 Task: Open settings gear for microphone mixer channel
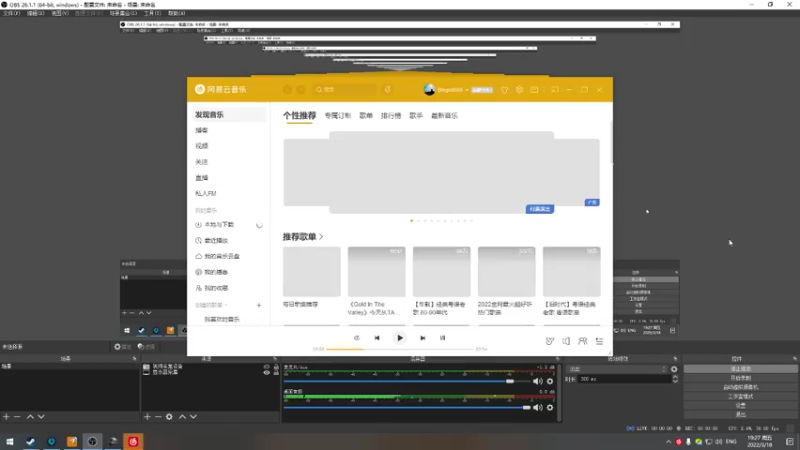tap(550, 381)
